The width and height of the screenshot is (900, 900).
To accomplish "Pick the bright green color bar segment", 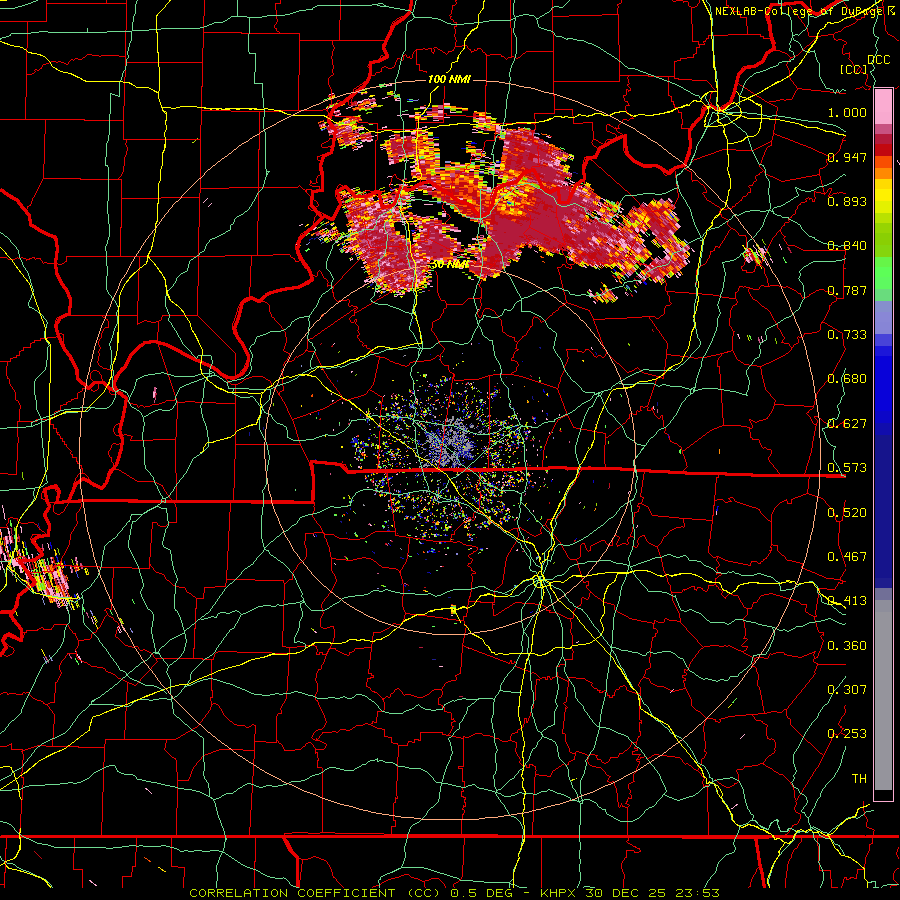I will click(883, 274).
